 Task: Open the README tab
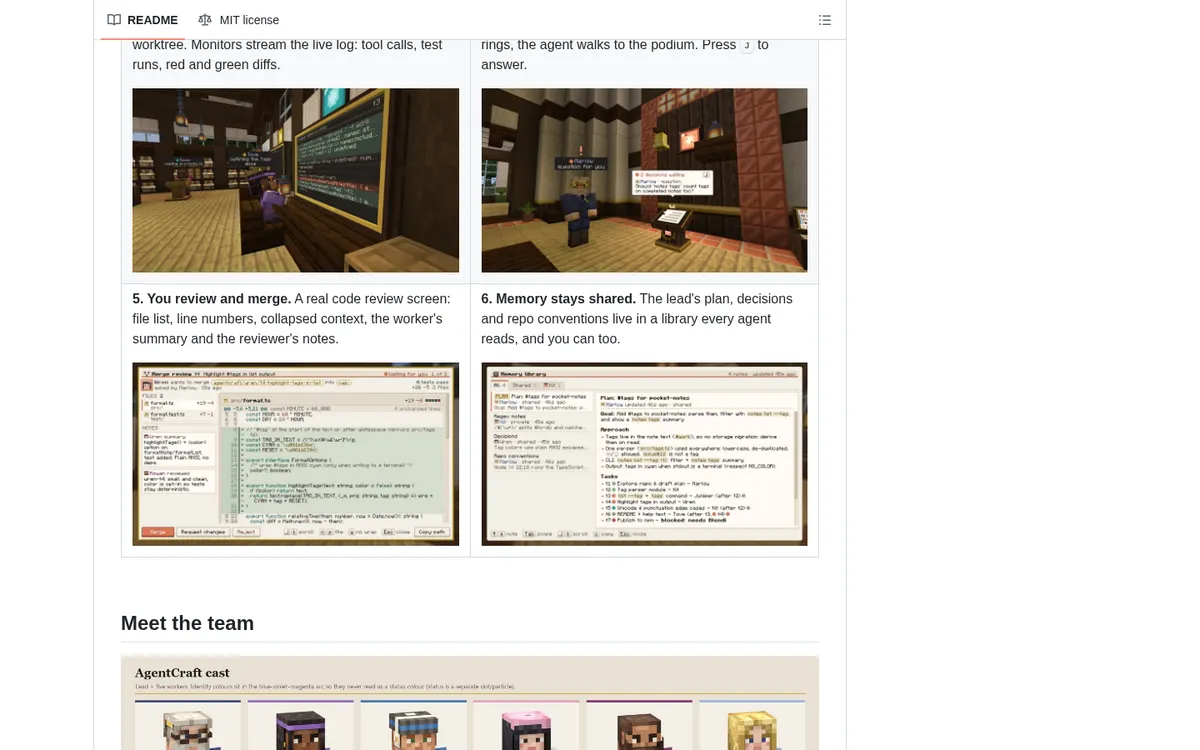tap(143, 20)
